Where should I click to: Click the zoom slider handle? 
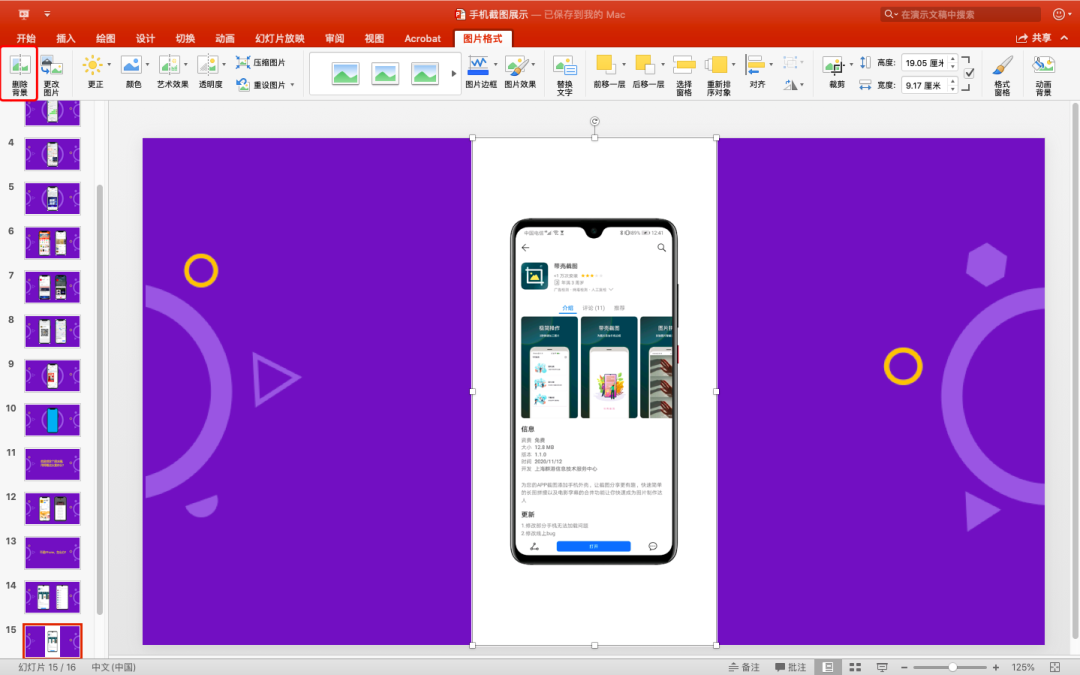[952, 667]
